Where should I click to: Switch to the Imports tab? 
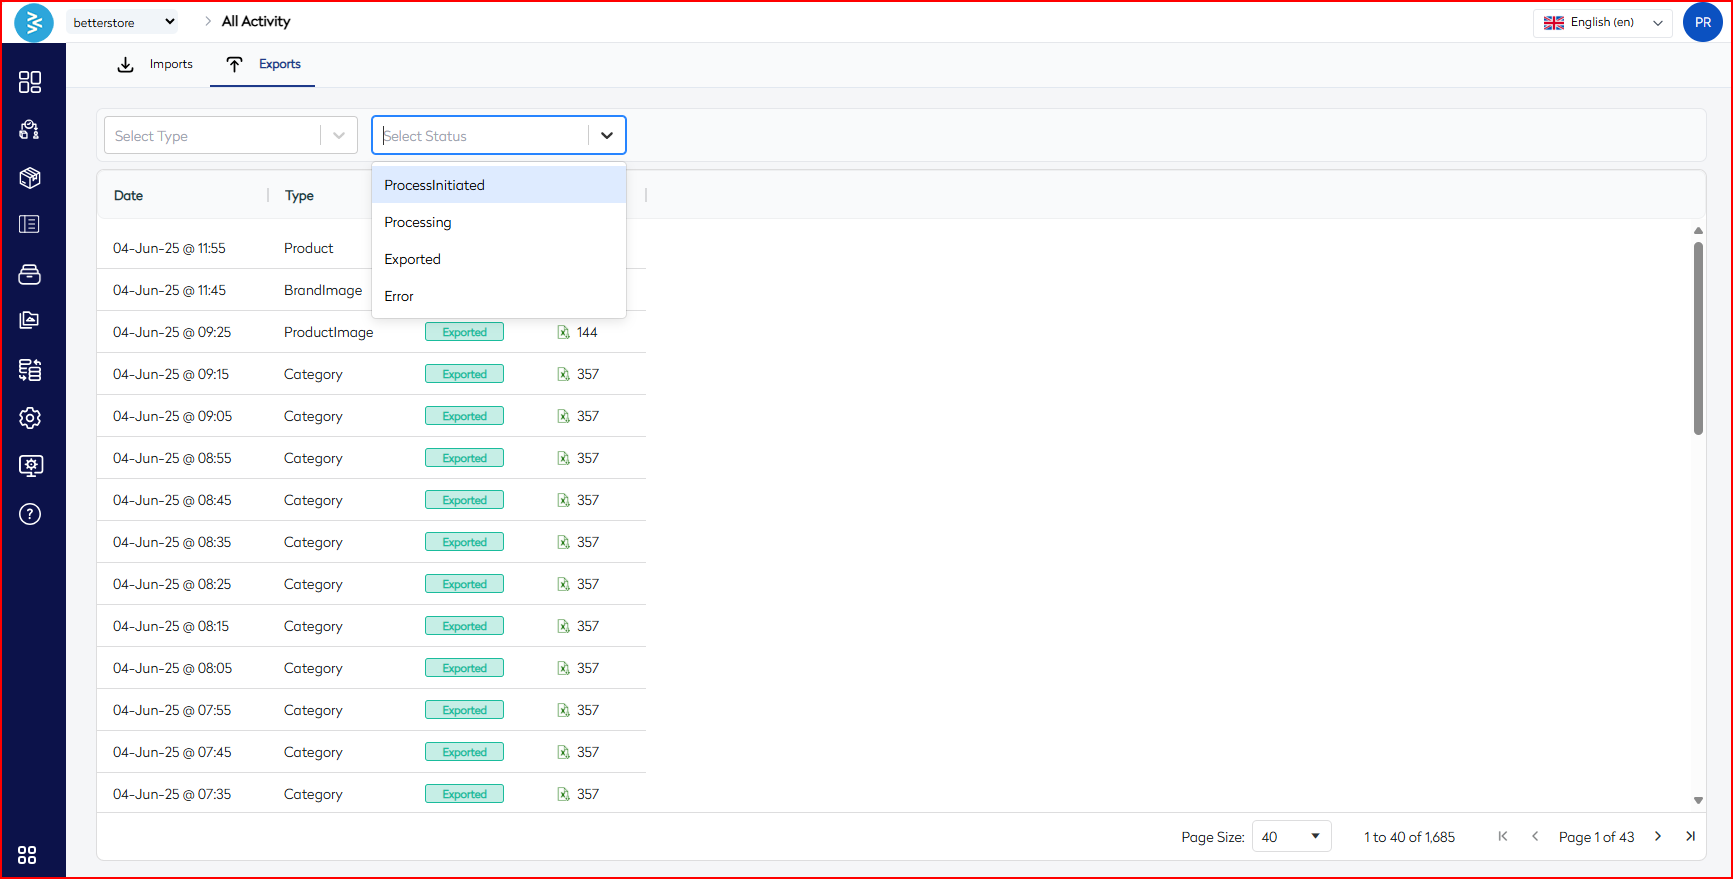[155, 64]
